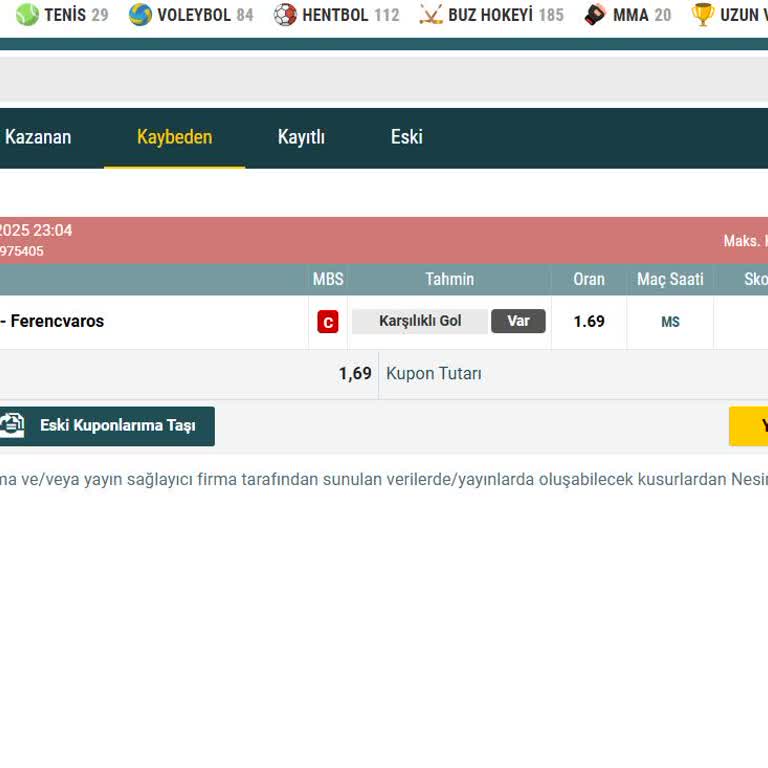Open the MMA sport category

tap(627, 15)
